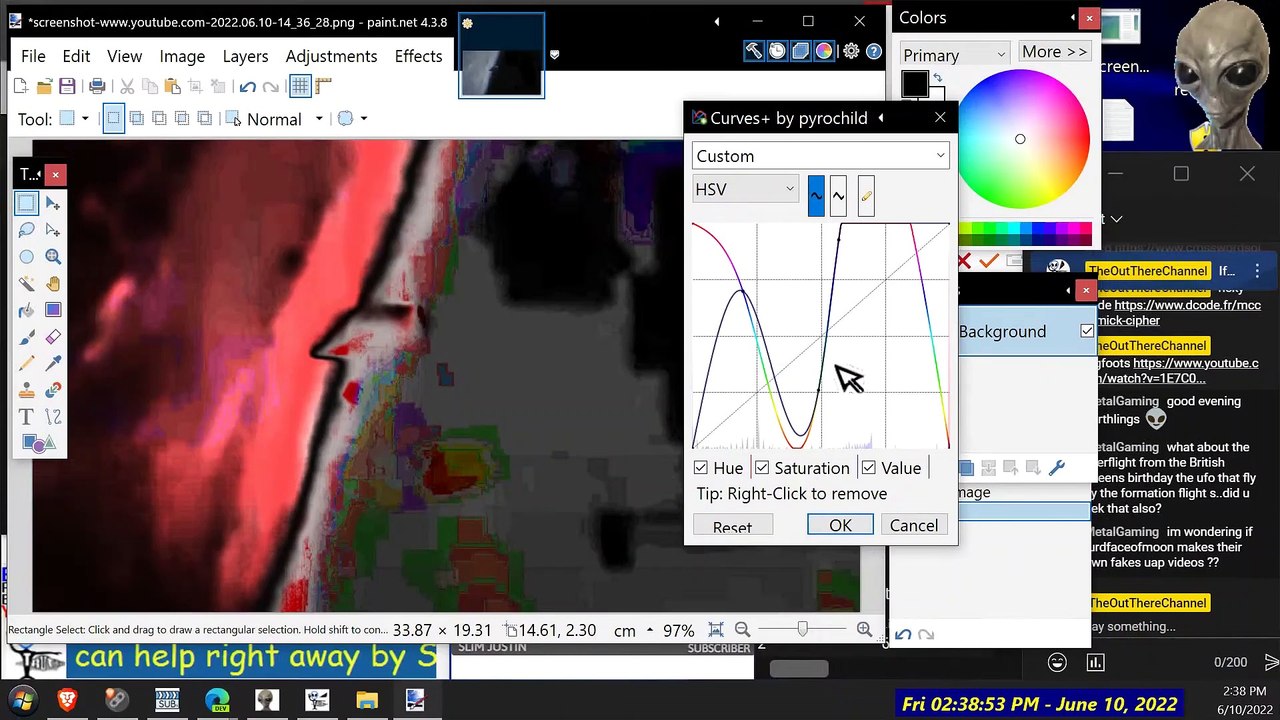This screenshot has height=720, width=1280.
Task: Click the Undo arrow in the toolbar
Action: tap(247, 87)
